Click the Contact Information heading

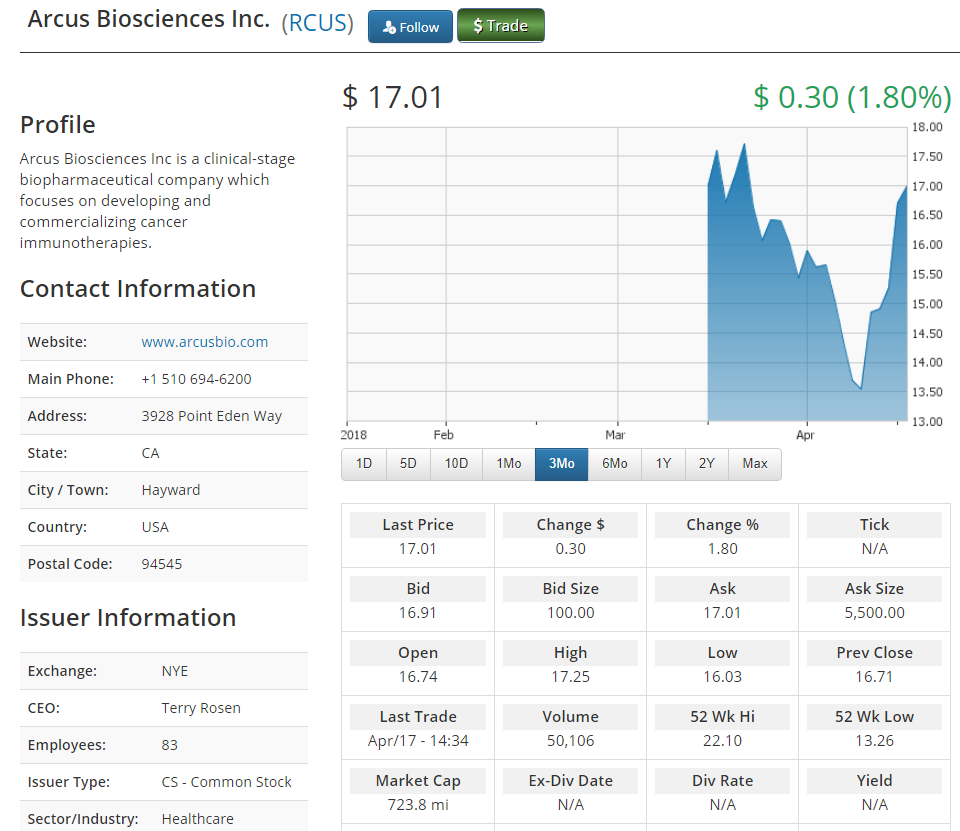pyautogui.click(x=138, y=288)
